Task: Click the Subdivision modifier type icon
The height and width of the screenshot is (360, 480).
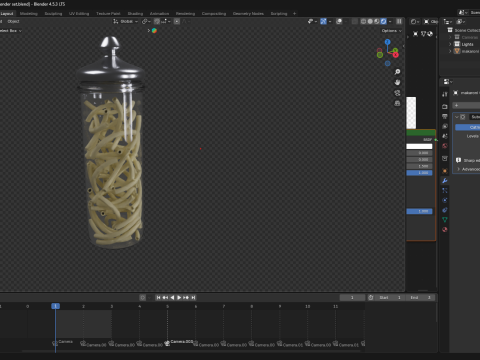Action: (x=463, y=117)
